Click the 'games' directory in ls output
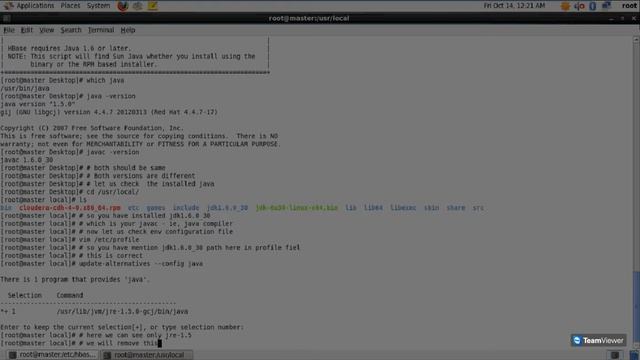Viewport: 640px width, 360px height. [156, 208]
